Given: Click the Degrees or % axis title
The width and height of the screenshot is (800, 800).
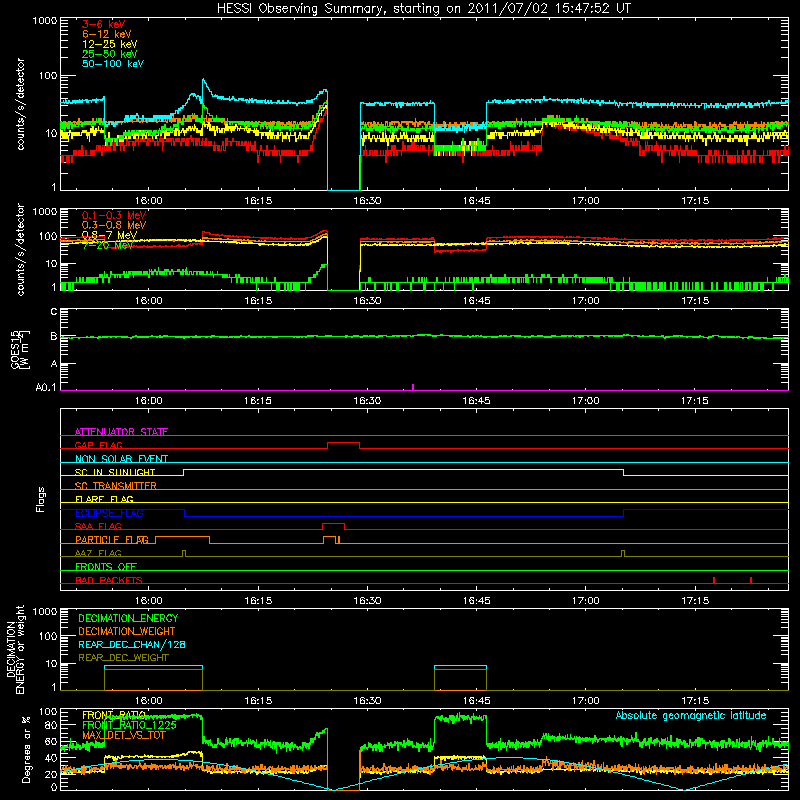Looking at the screenshot, I should click(26, 749).
